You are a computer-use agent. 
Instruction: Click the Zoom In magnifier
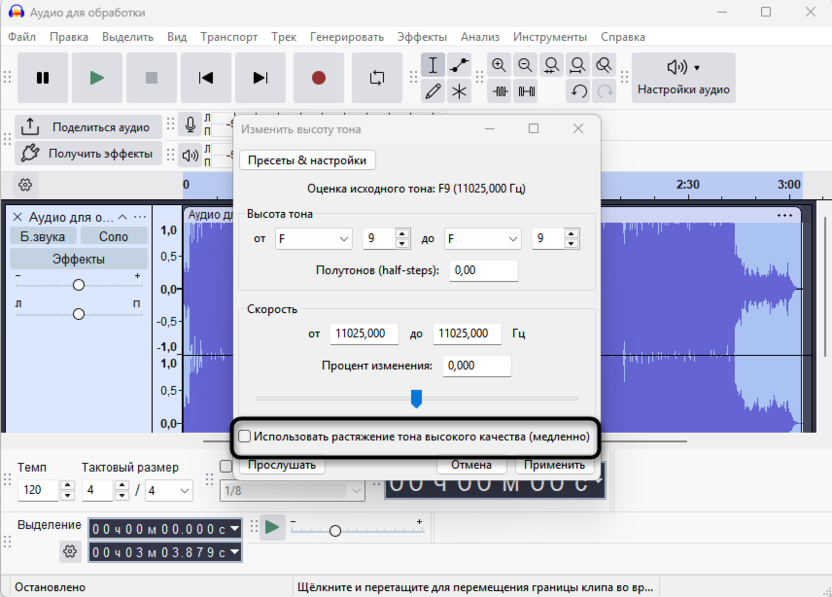click(499, 65)
